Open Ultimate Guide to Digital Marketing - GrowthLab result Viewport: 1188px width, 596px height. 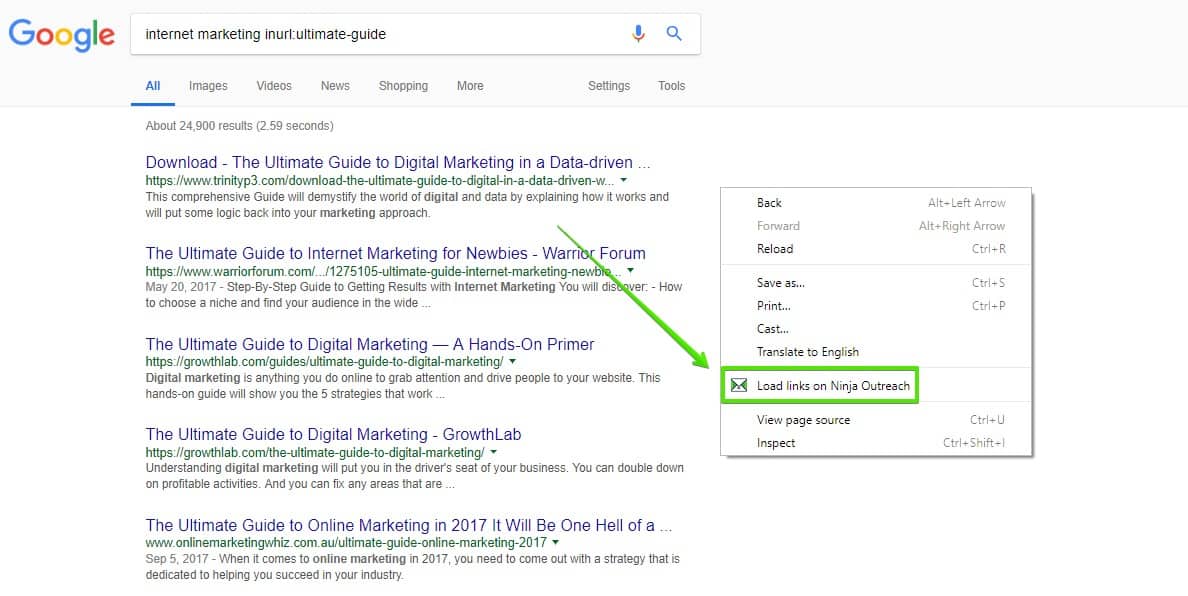click(x=333, y=435)
